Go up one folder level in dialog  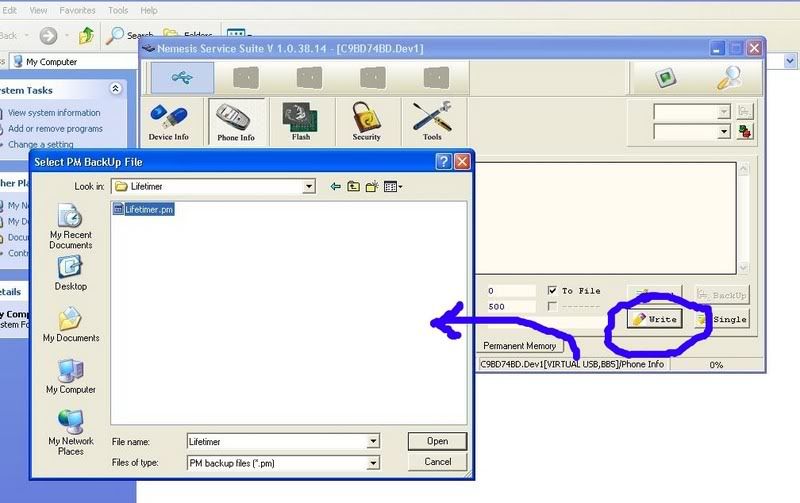tap(353, 187)
